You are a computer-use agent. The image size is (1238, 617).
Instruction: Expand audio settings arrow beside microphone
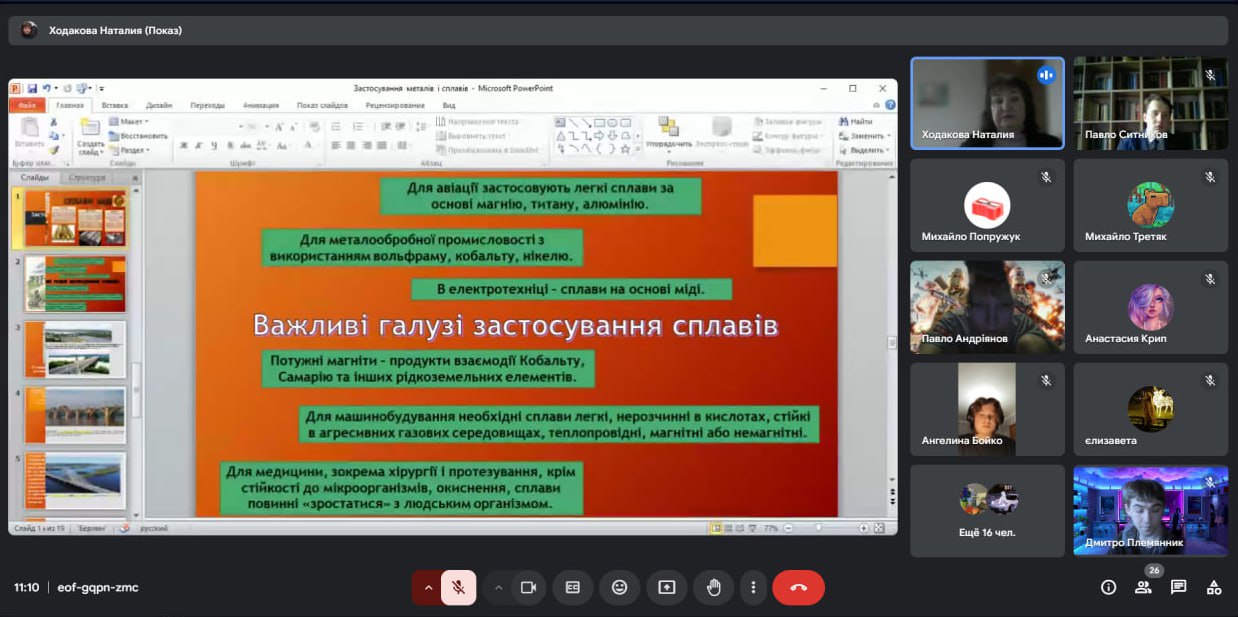(x=429, y=588)
